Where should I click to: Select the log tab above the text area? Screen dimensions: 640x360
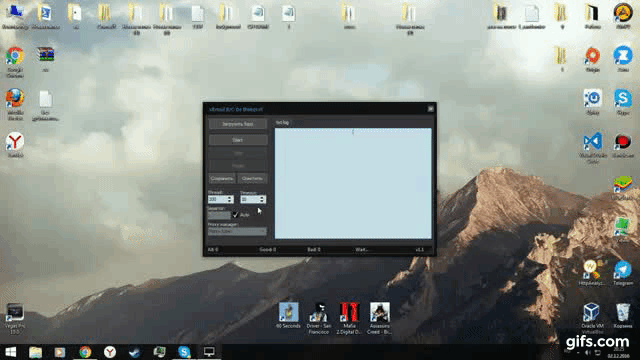282,122
